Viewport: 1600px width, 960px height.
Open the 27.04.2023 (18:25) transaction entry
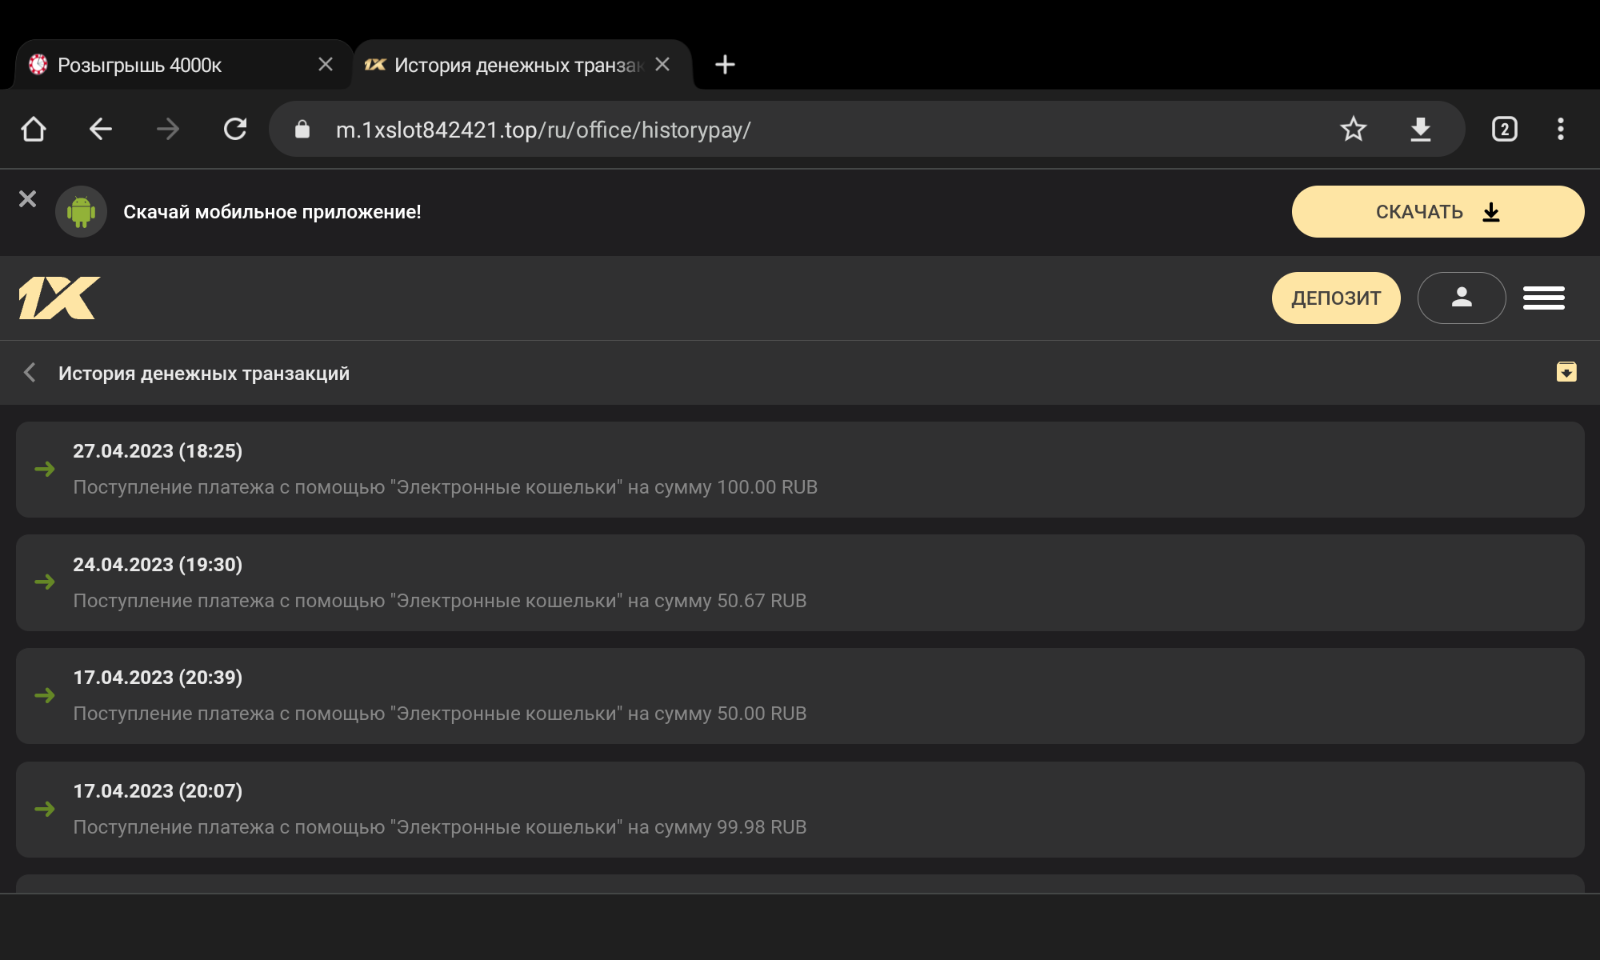(800, 469)
